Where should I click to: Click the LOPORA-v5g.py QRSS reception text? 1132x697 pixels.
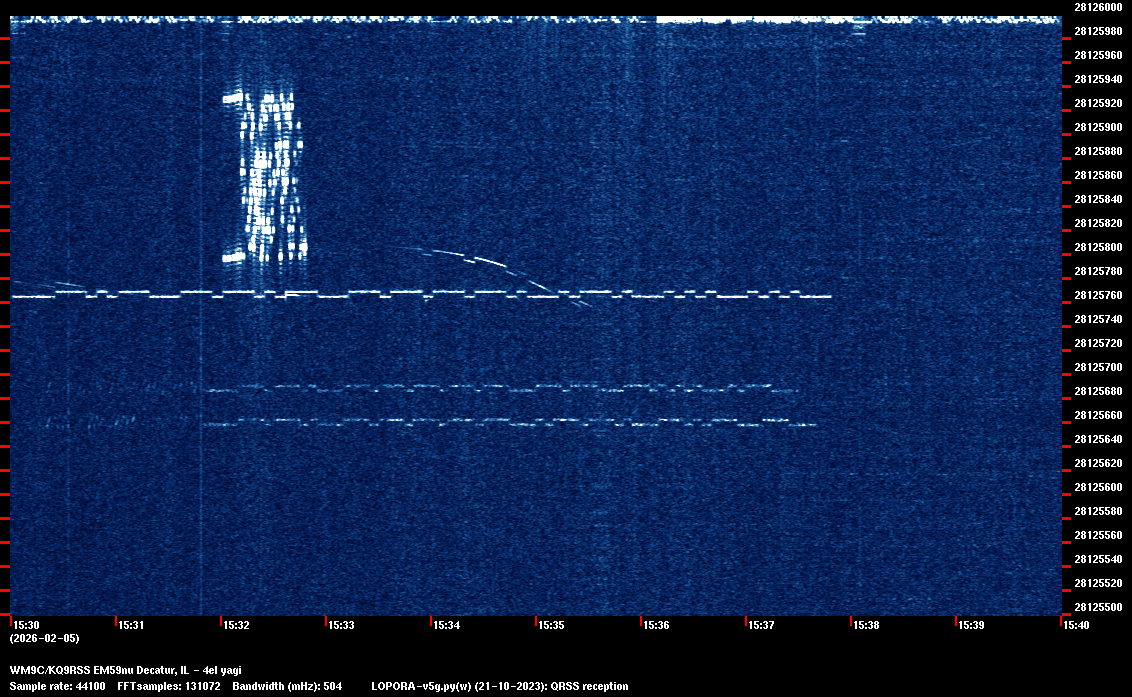click(500, 686)
